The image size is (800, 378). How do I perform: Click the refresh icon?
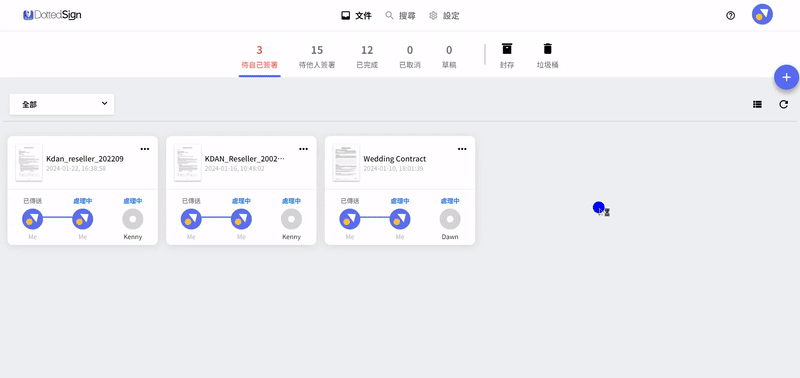pyautogui.click(x=783, y=104)
